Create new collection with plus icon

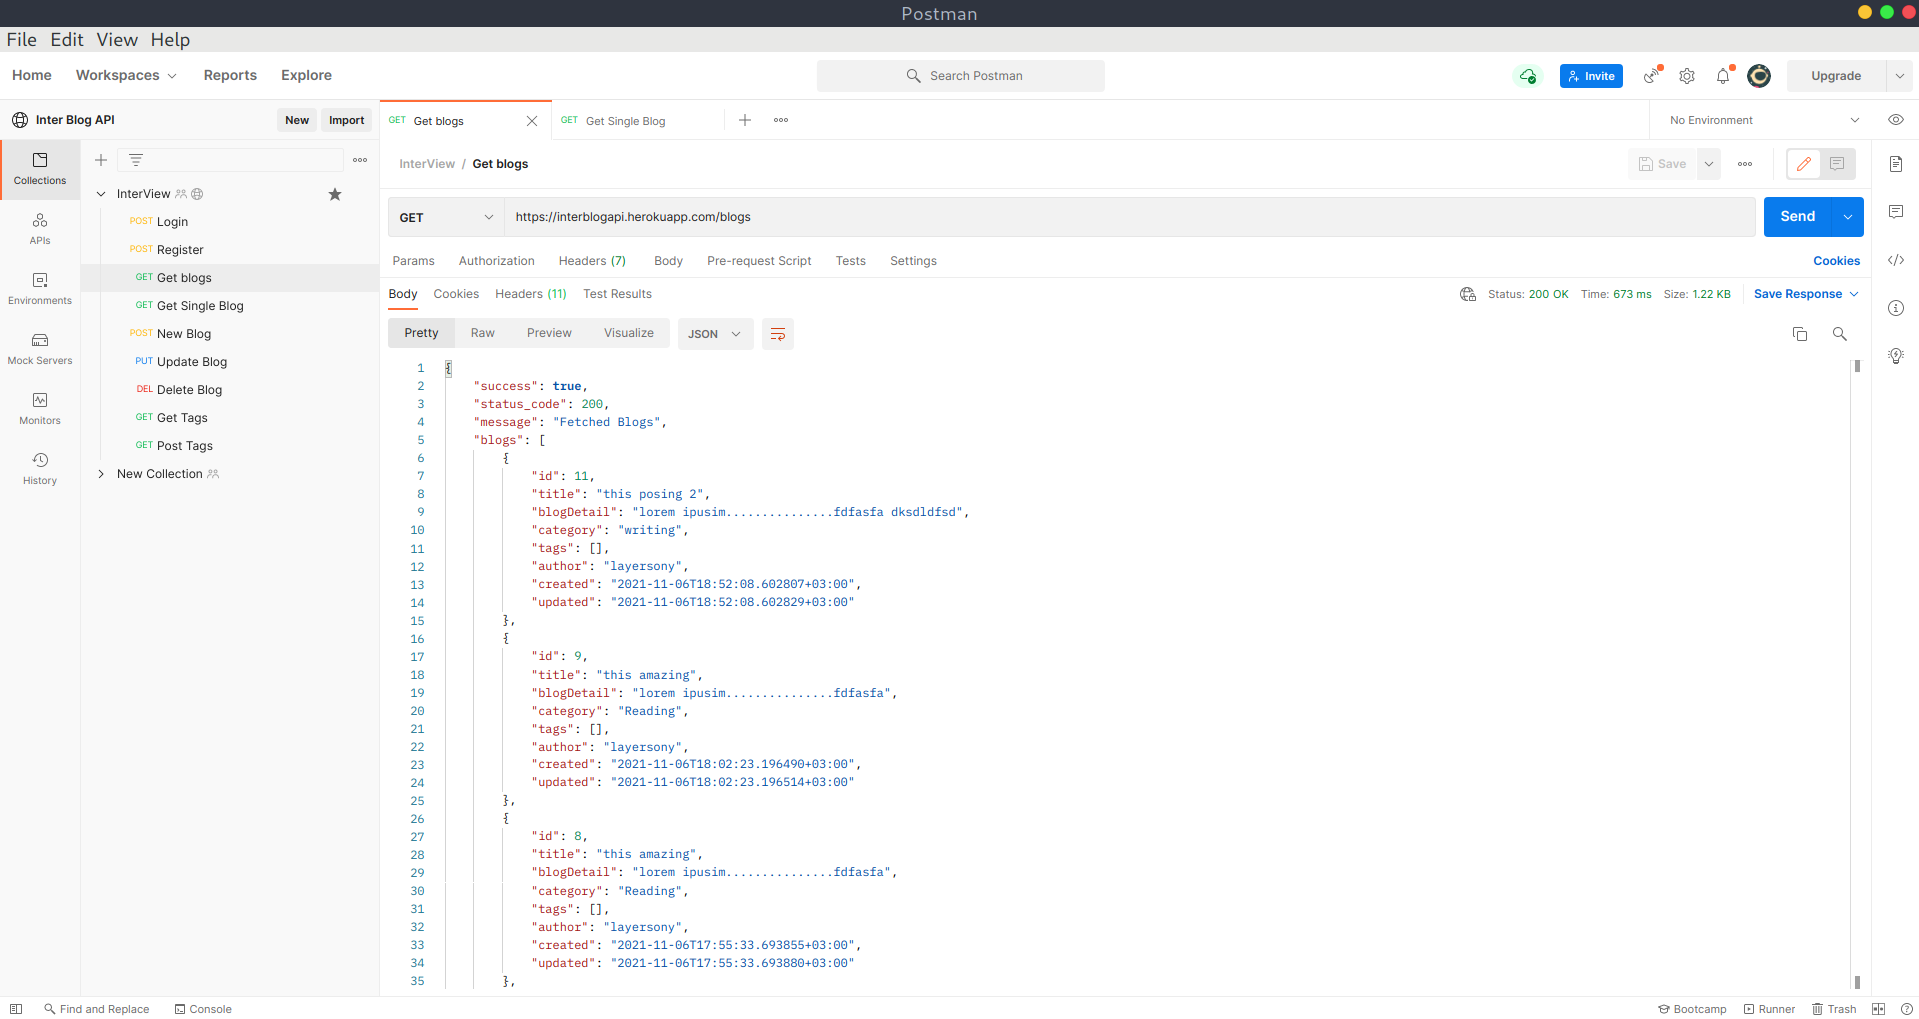101,160
